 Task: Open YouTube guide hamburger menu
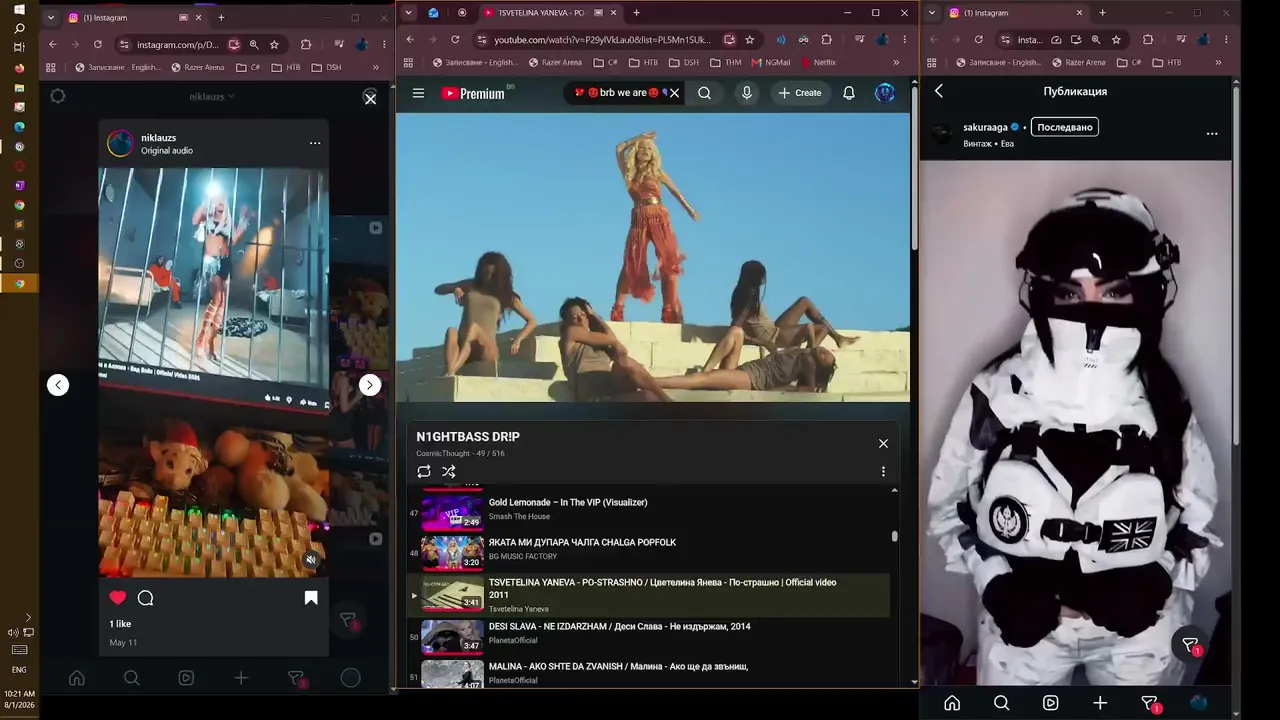[419, 93]
